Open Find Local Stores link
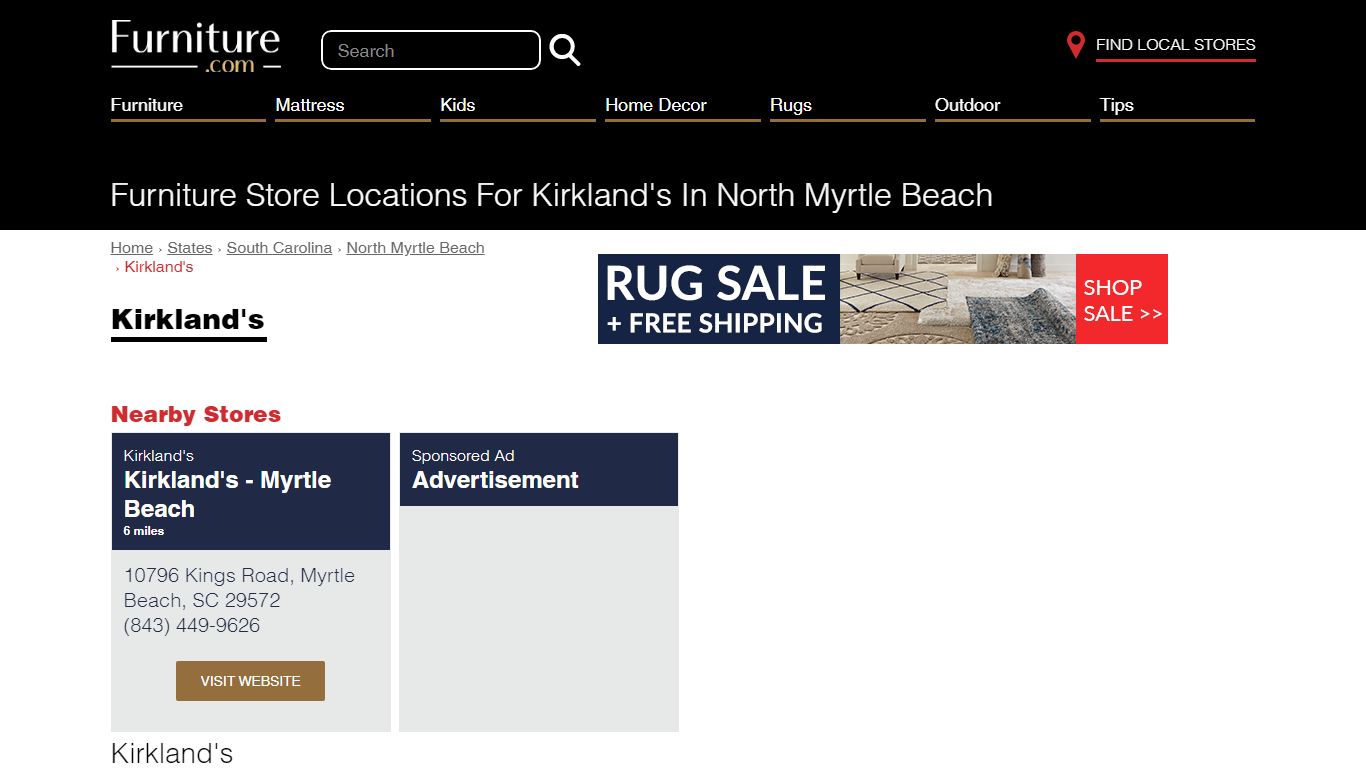 1175,45
